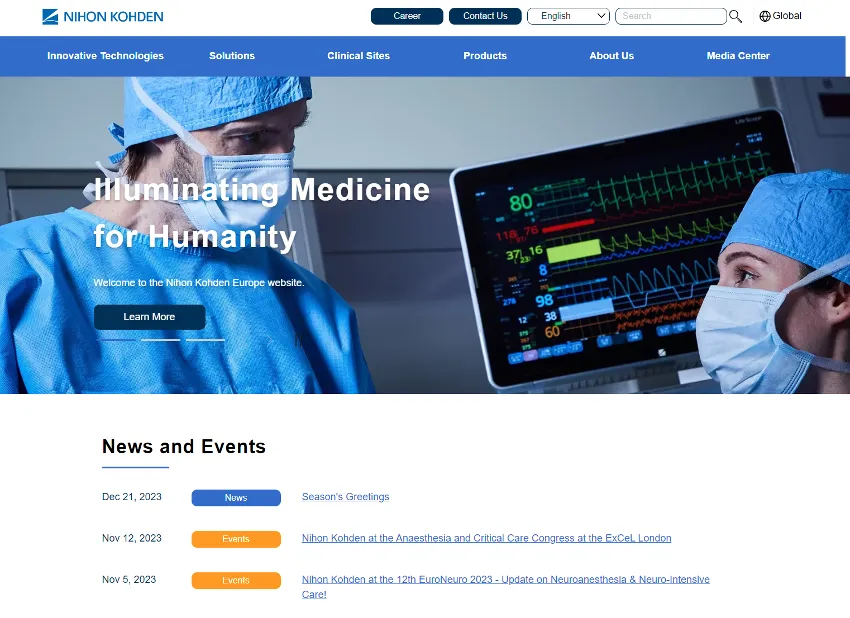Click into the Search text field
This screenshot has width=850, height=618.
pos(670,16)
